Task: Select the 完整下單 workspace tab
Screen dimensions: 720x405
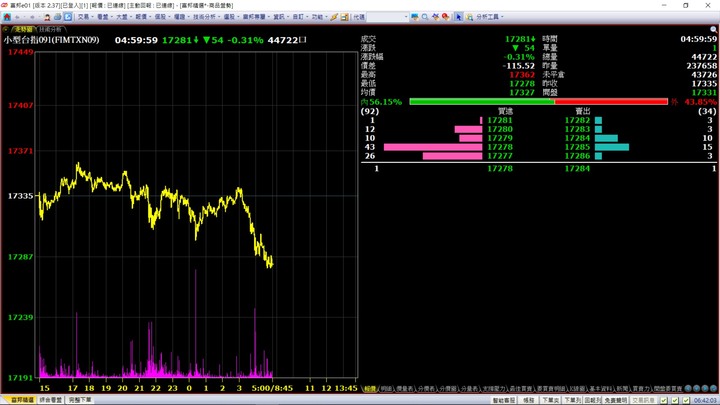Action: pos(80,400)
